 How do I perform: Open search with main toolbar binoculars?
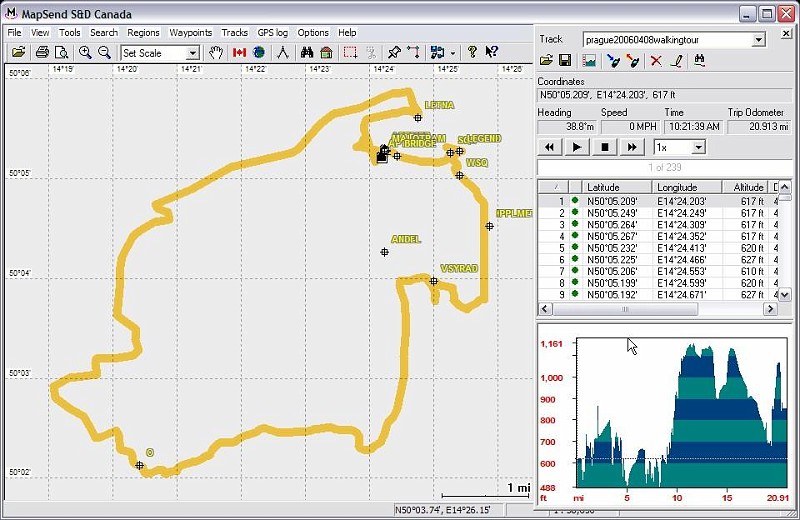307,52
